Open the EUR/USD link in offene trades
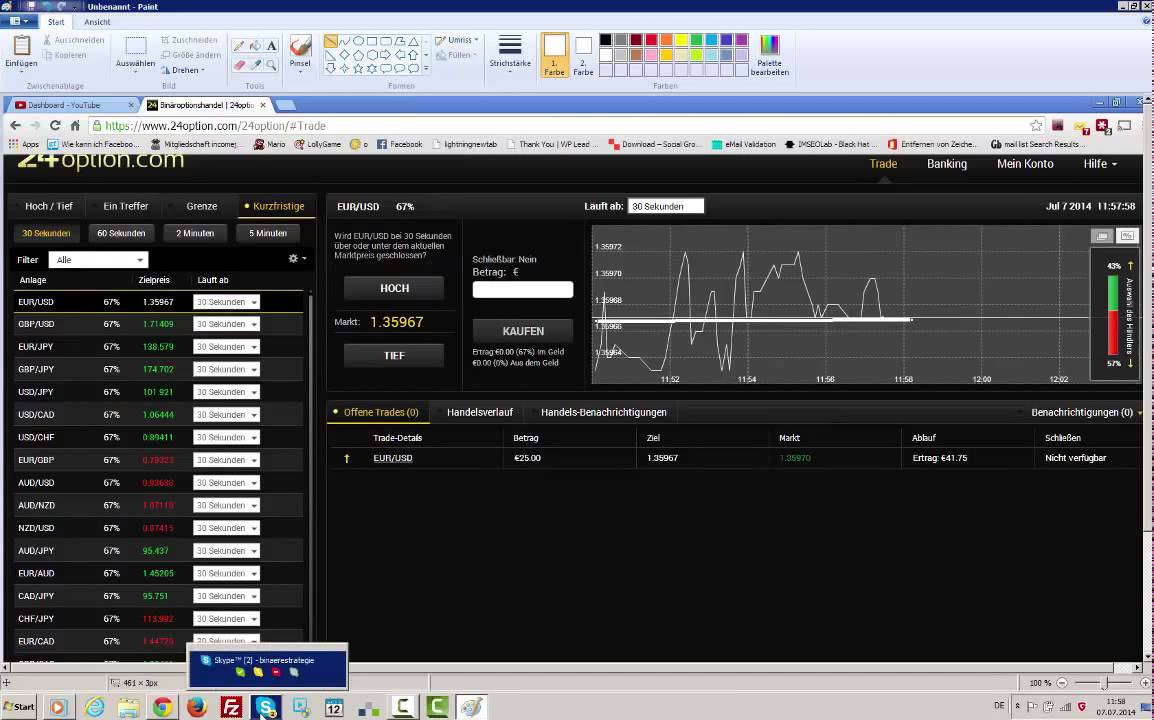 tap(392, 458)
